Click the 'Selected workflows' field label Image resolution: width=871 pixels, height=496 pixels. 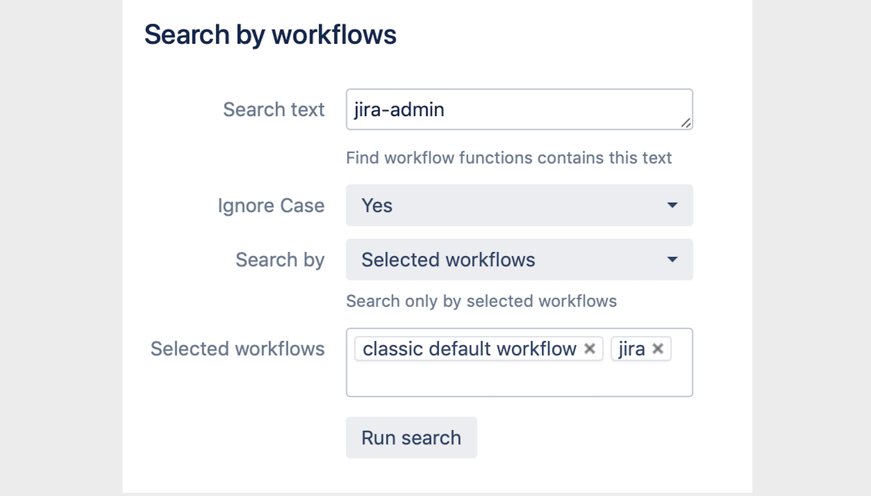[237, 349]
